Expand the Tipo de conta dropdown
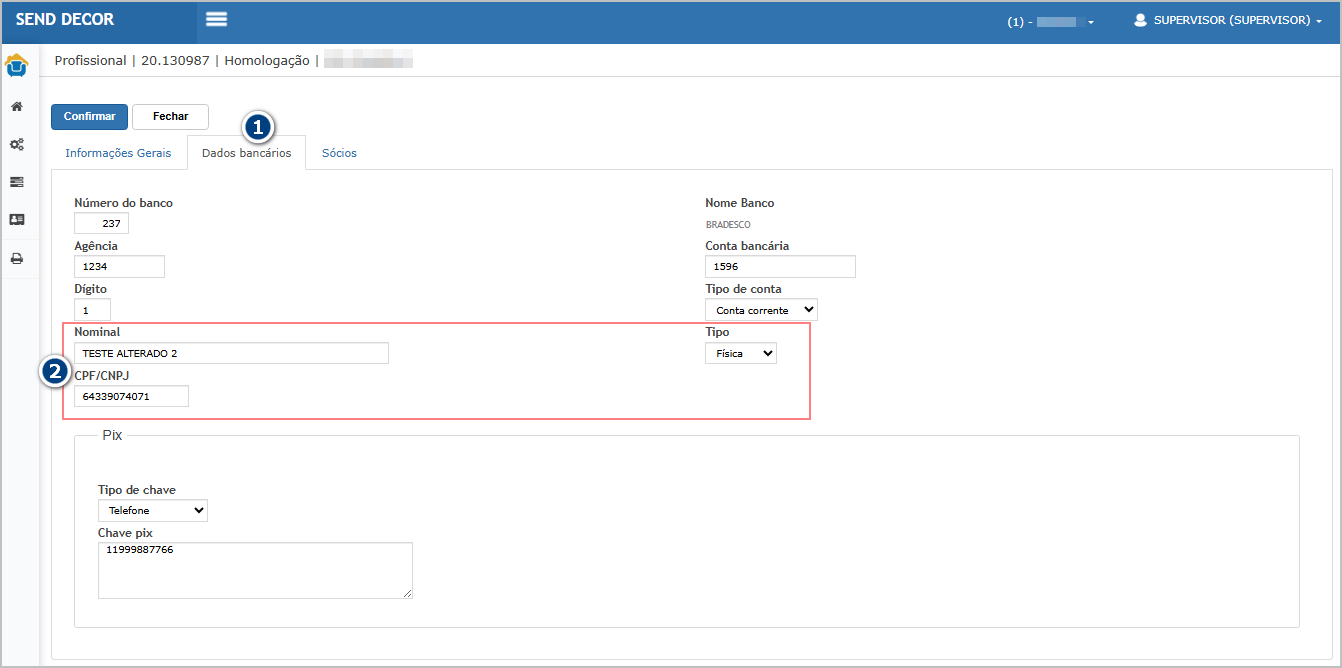 coord(761,310)
